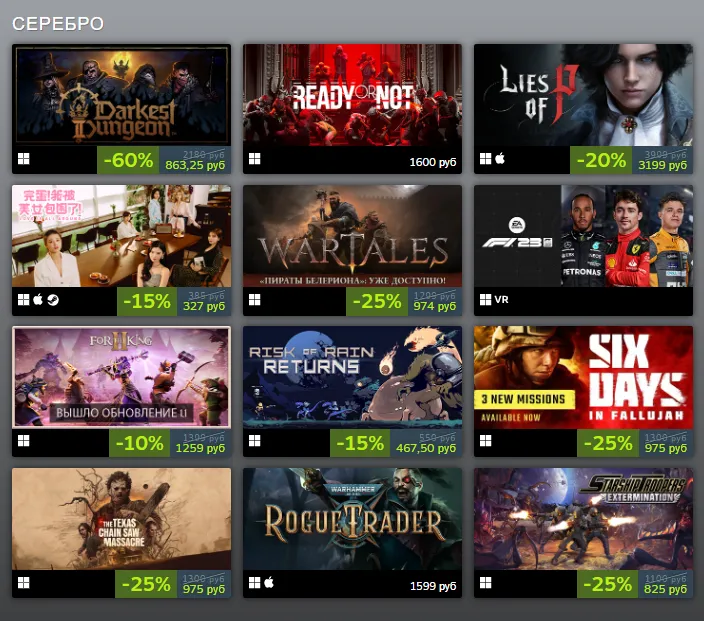Click the Apple icon under Lies of P
704x621 pixels.
[x=500, y=159]
